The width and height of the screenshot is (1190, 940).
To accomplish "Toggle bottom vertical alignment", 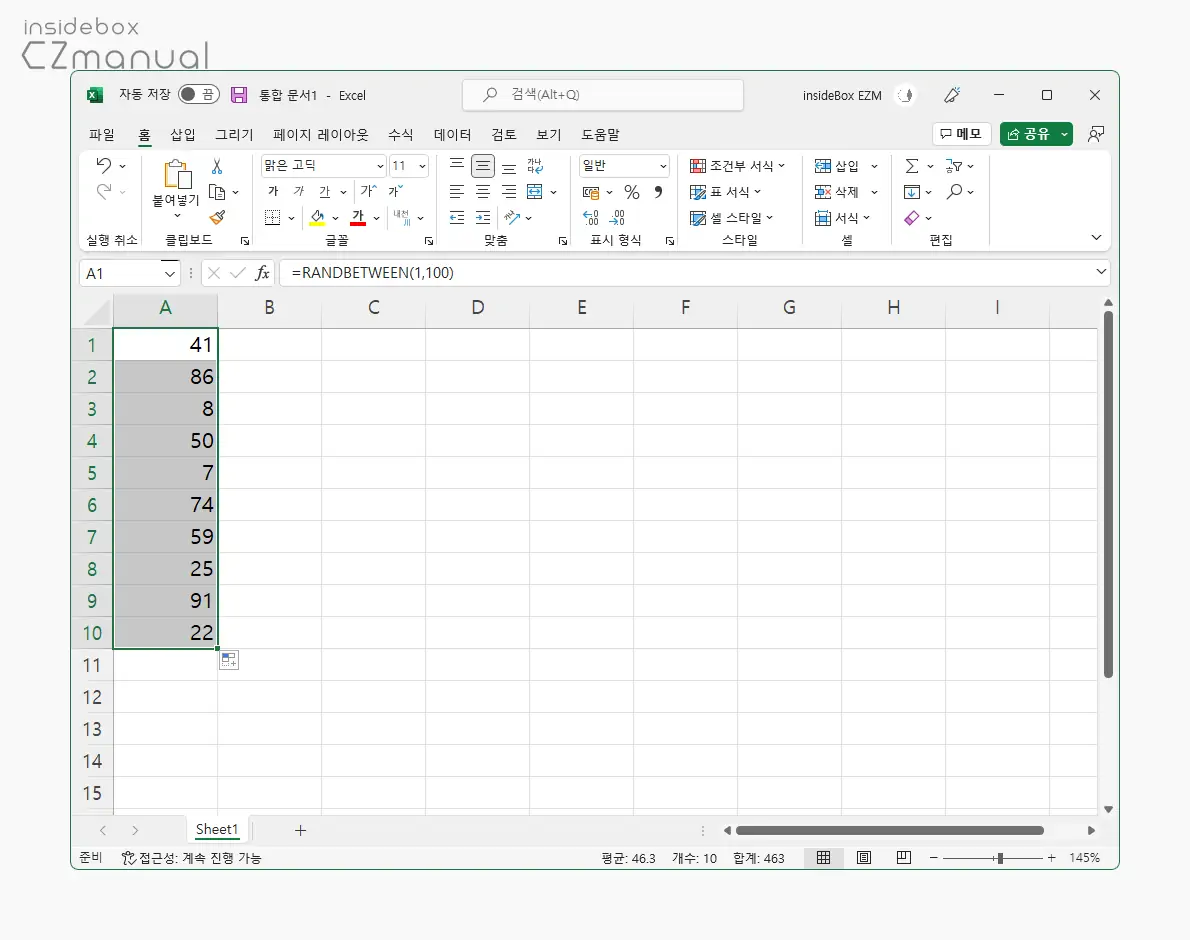I will click(509, 168).
